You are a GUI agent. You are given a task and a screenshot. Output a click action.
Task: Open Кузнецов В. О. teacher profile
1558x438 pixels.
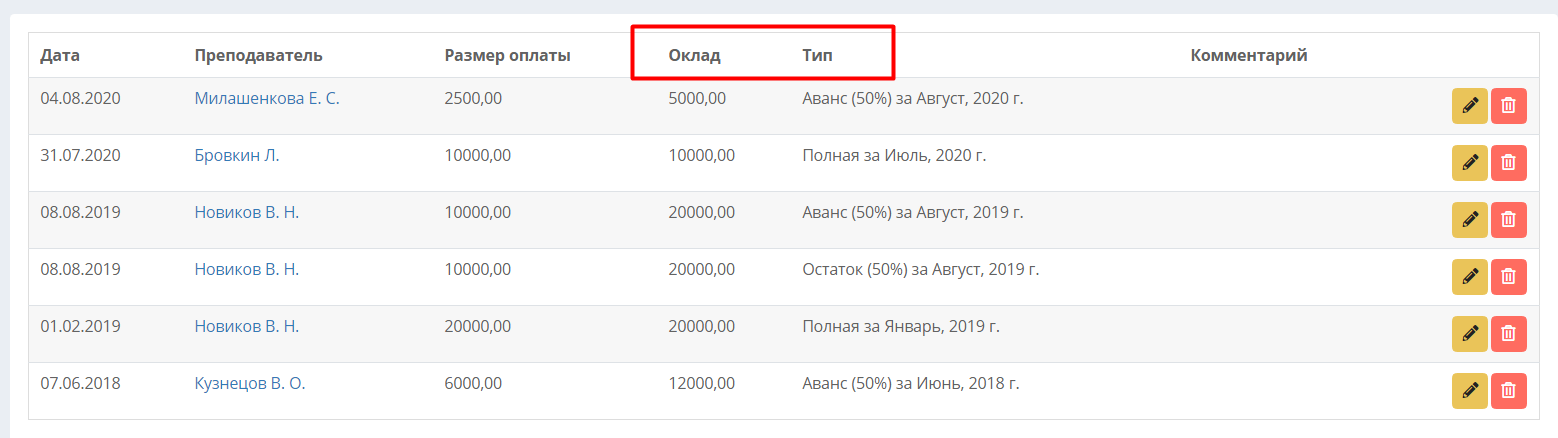[x=250, y=383]
